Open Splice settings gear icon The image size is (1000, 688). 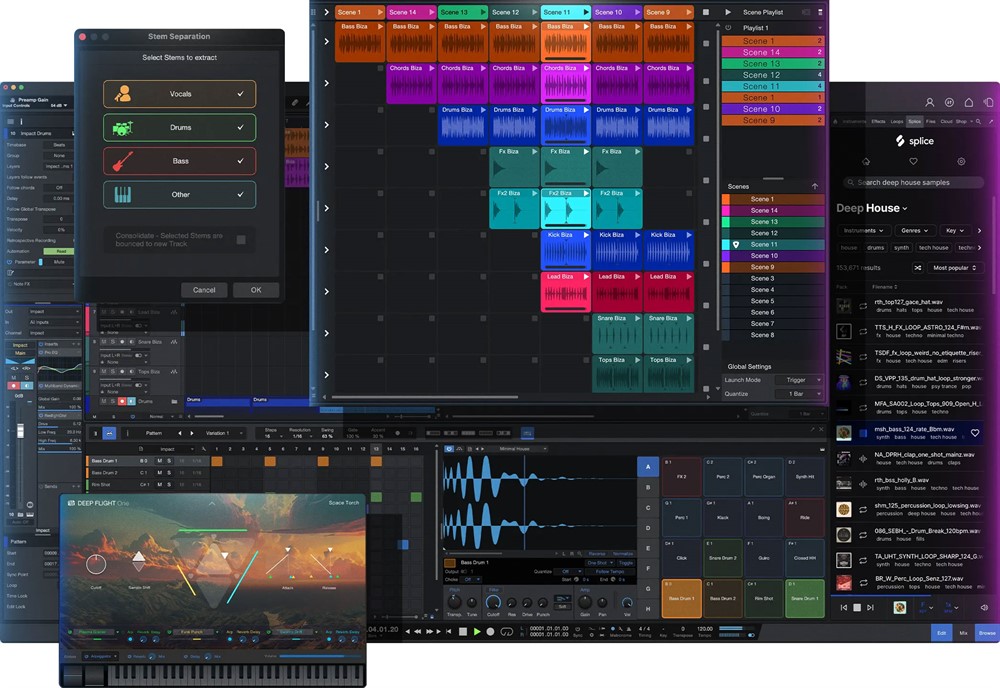[961, 161]
